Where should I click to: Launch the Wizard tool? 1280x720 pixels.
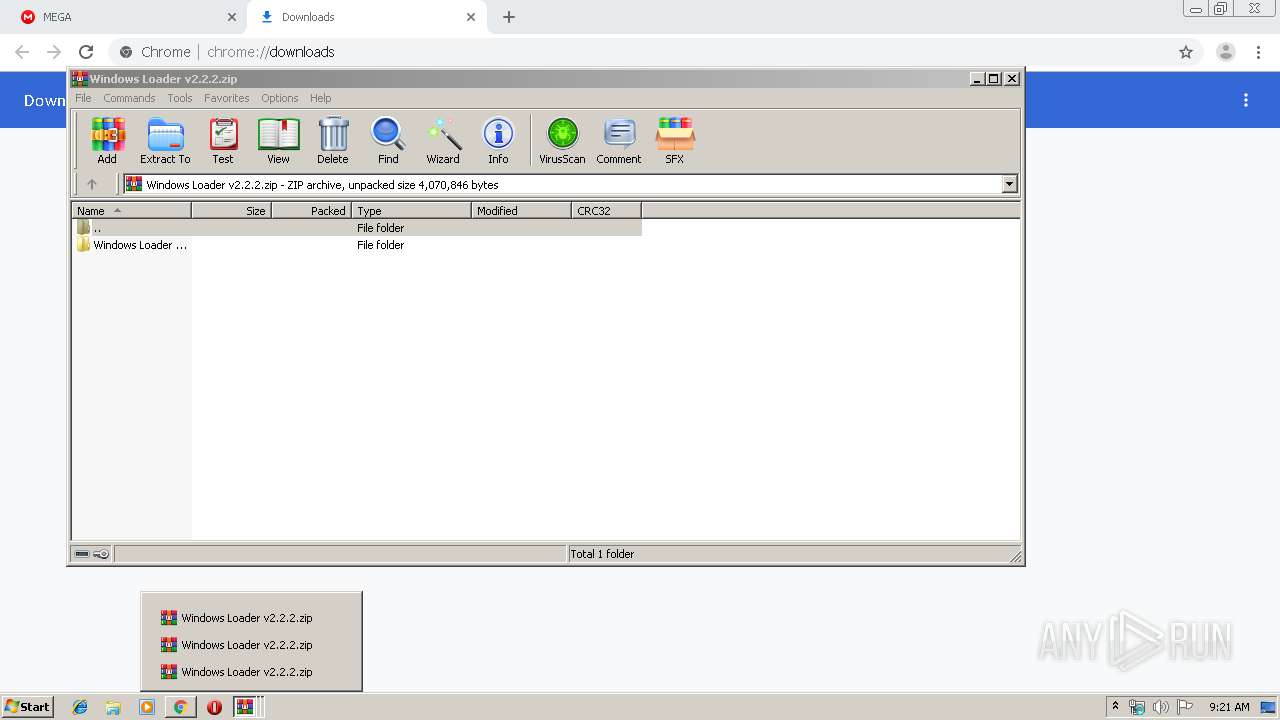pos(443,140)
